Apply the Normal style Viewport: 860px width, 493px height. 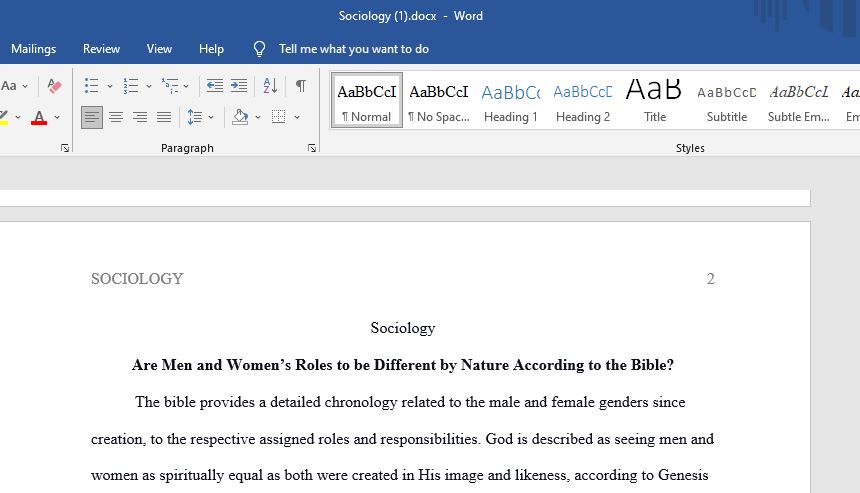pos(367,100)
